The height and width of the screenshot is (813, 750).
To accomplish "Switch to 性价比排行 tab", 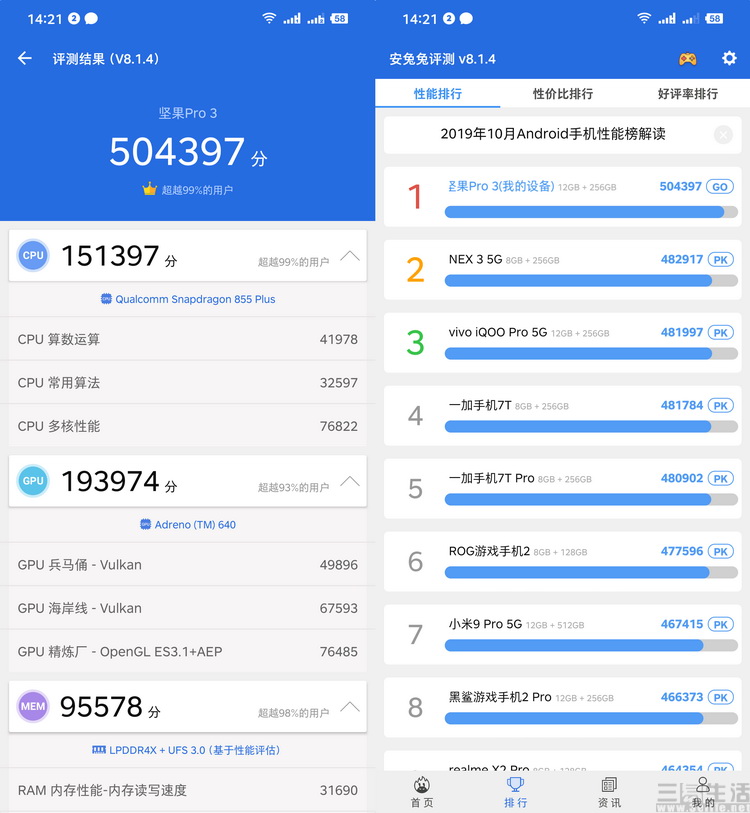I will (x=563, y=94).
